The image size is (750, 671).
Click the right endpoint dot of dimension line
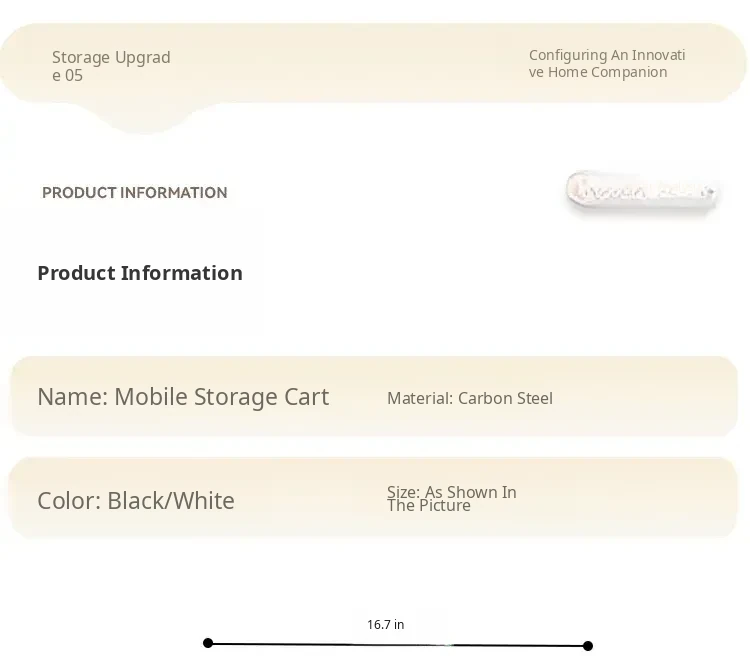point(588,646)
